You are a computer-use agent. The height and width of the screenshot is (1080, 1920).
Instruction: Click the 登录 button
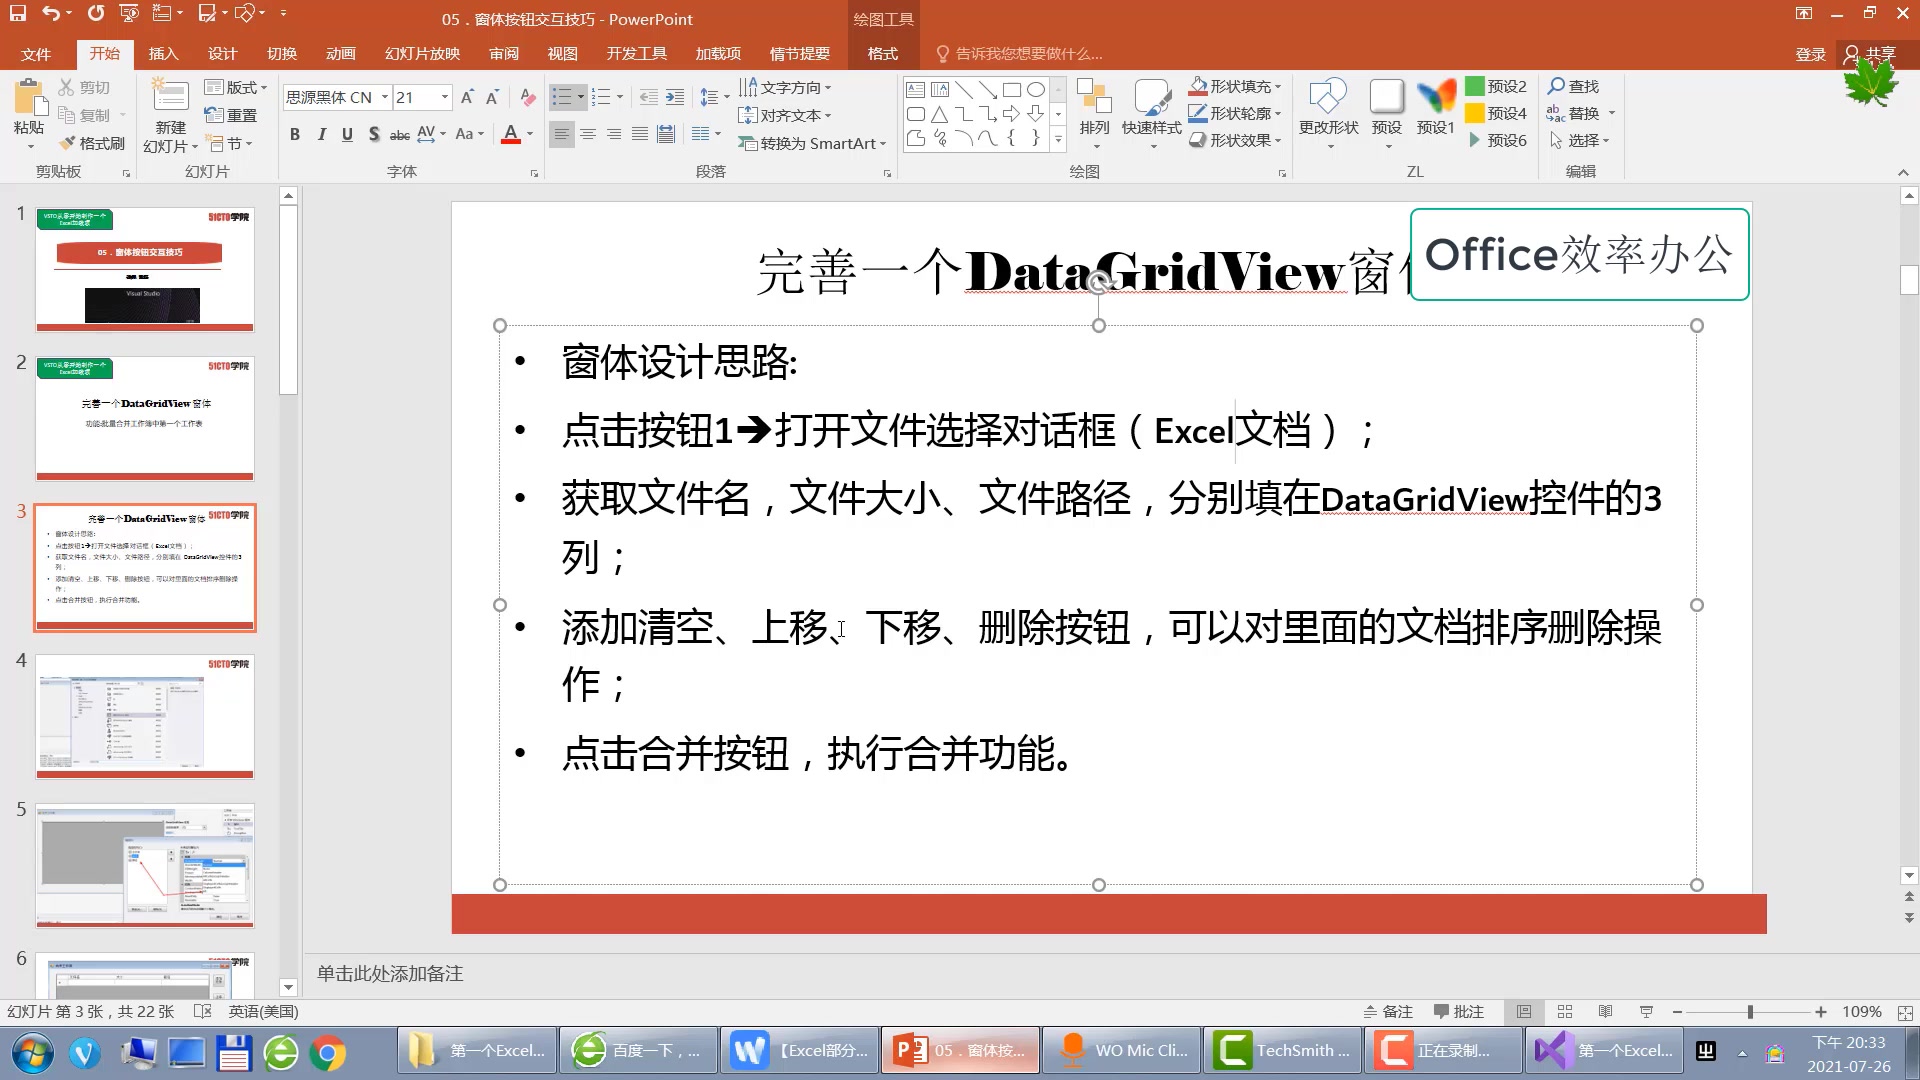1809,54
